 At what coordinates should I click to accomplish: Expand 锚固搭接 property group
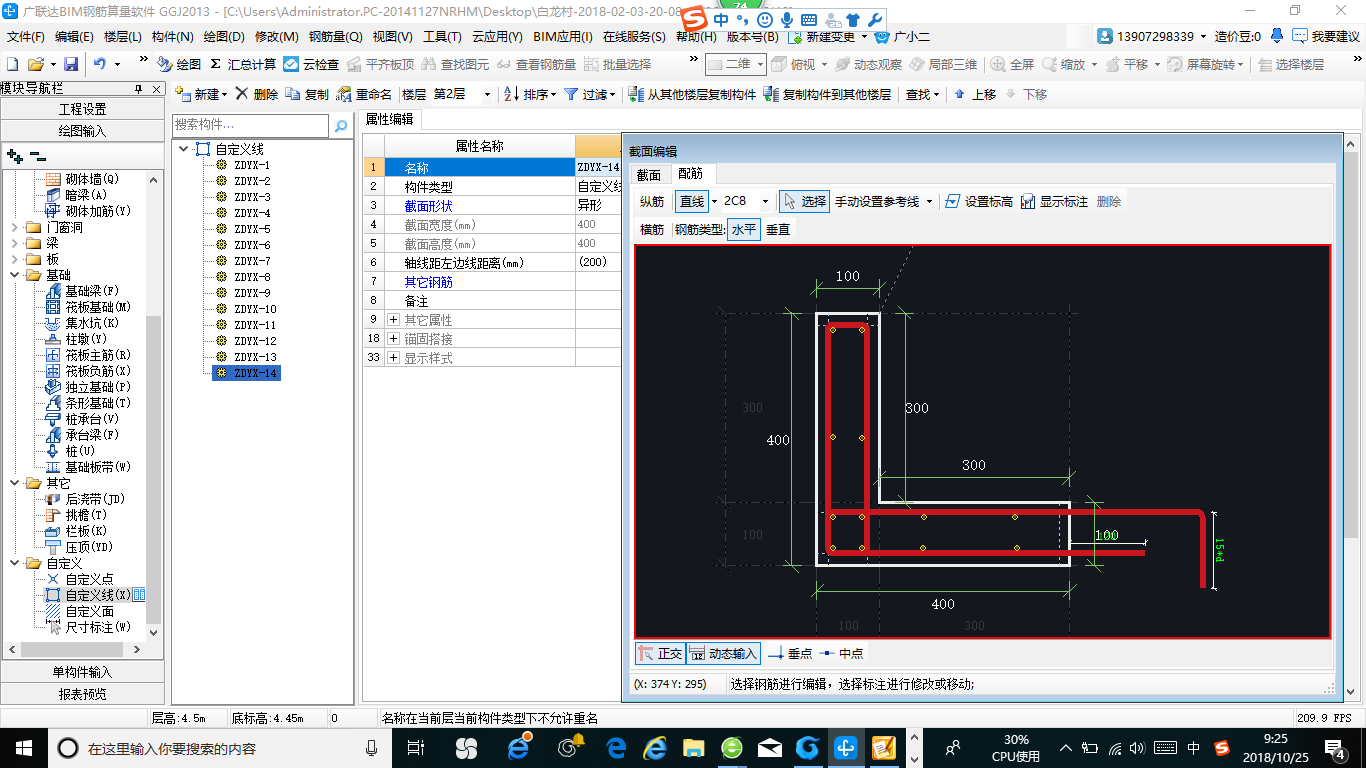(x=393, y=339)
